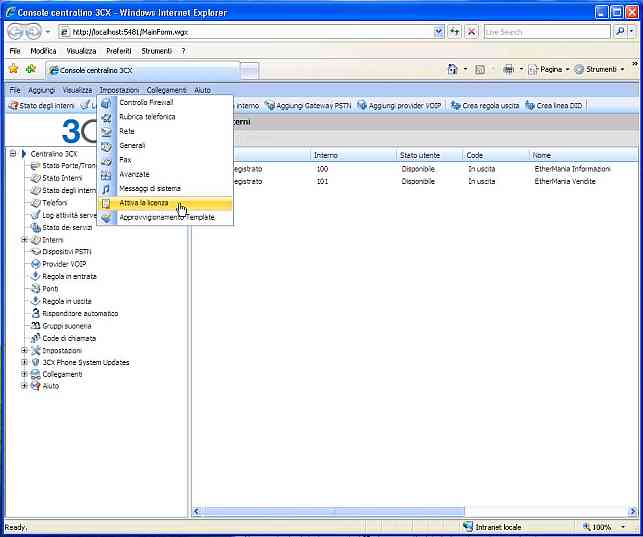This screenshot has height=537, width=643.
Task: Collapse the Centralino 3CX tree root
Action: (x=13, y=154)
